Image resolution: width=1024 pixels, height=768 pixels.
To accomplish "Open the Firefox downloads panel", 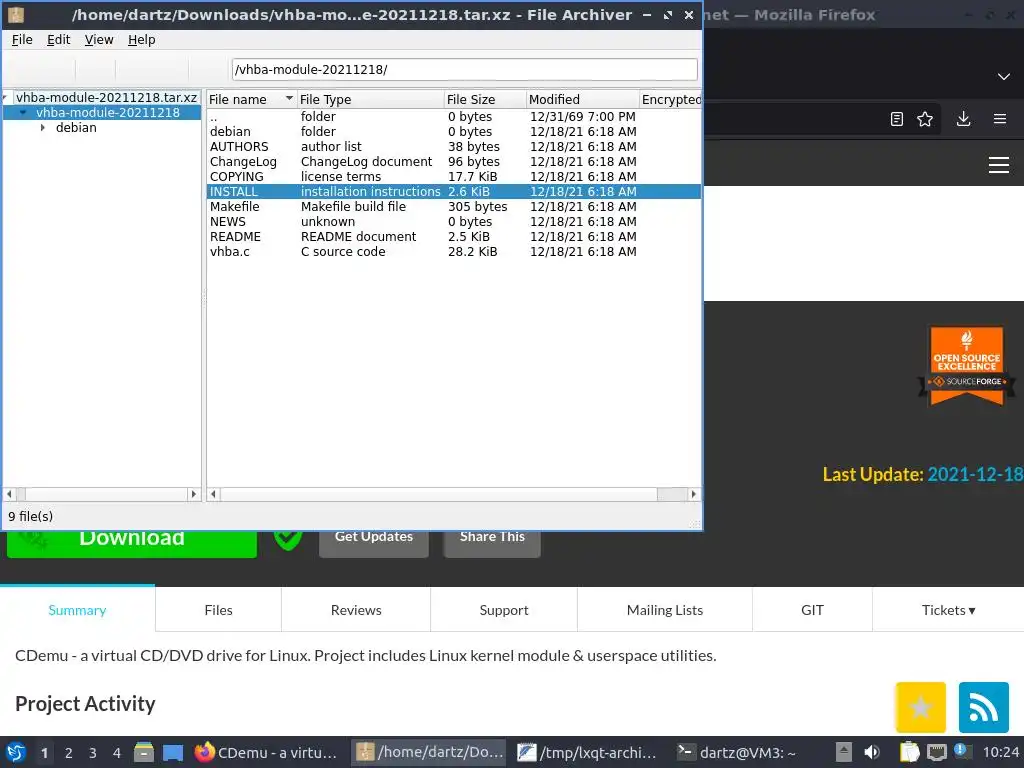I will (x=963, y=119).
